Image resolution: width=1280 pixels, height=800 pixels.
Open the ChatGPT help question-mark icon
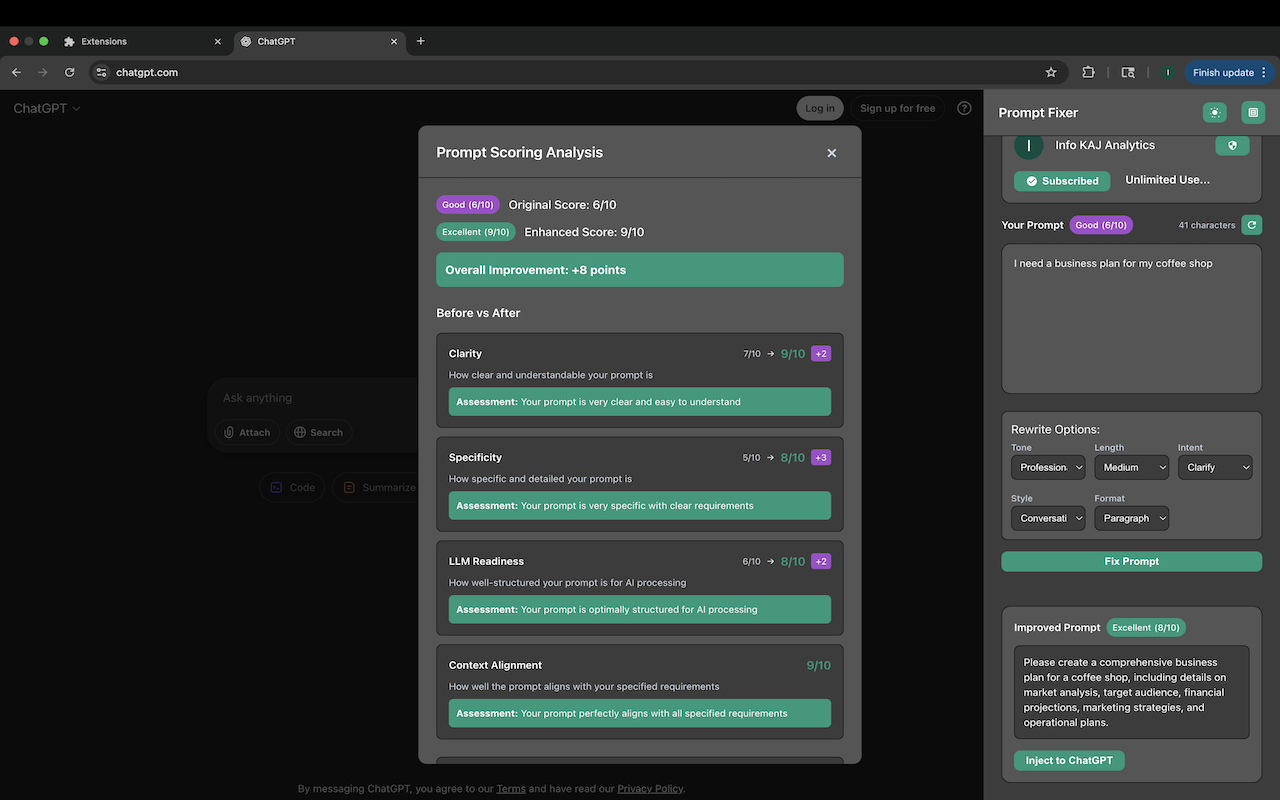[964, 108]
